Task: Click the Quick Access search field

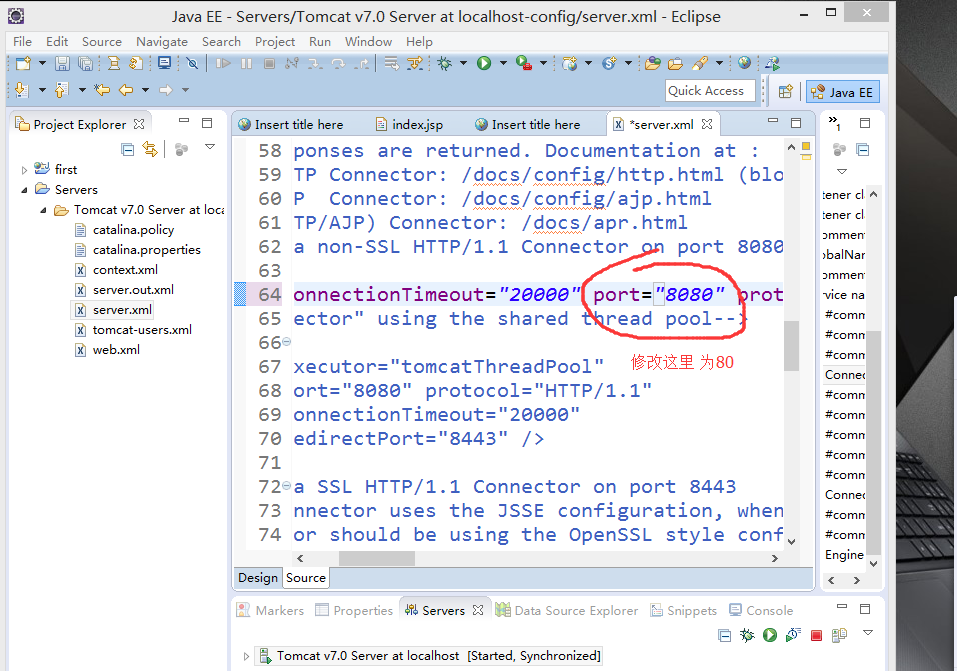Action: (710, 91)
